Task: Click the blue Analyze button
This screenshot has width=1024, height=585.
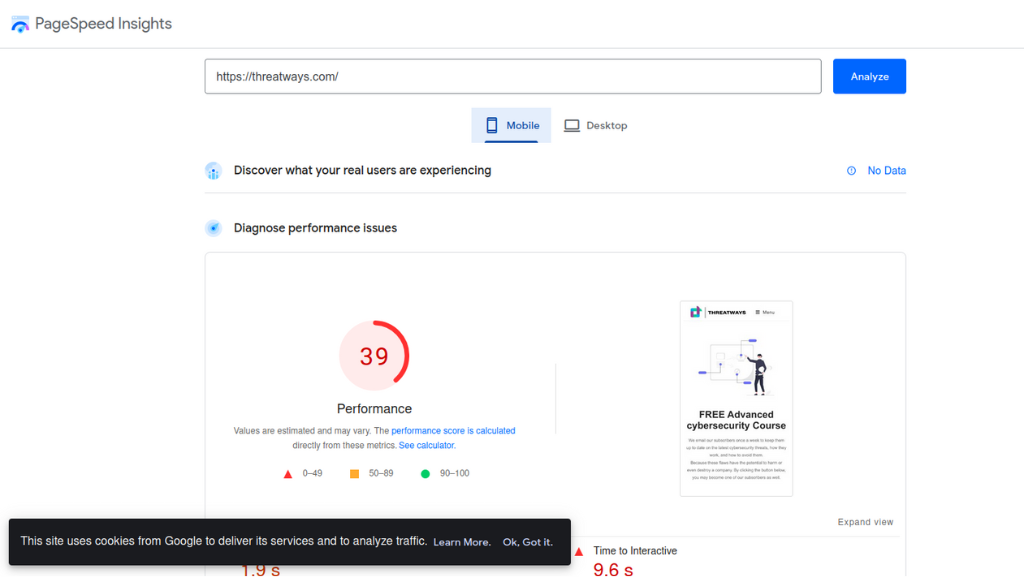Action: pos(869,76)
